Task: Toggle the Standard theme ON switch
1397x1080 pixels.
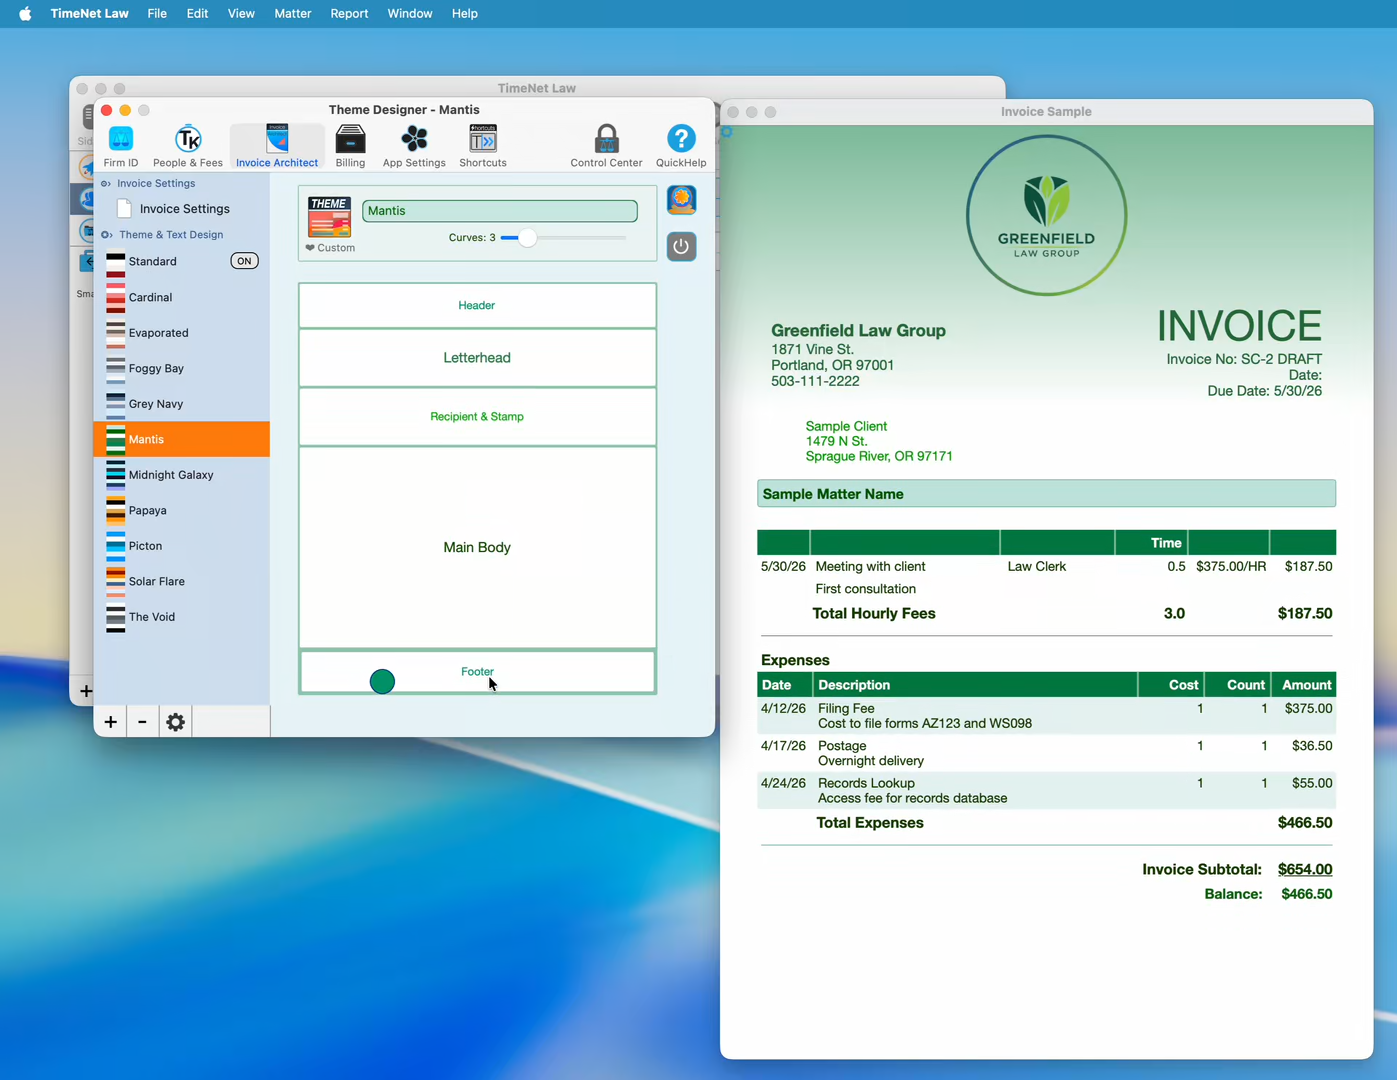Action: (x=244, y=261)
